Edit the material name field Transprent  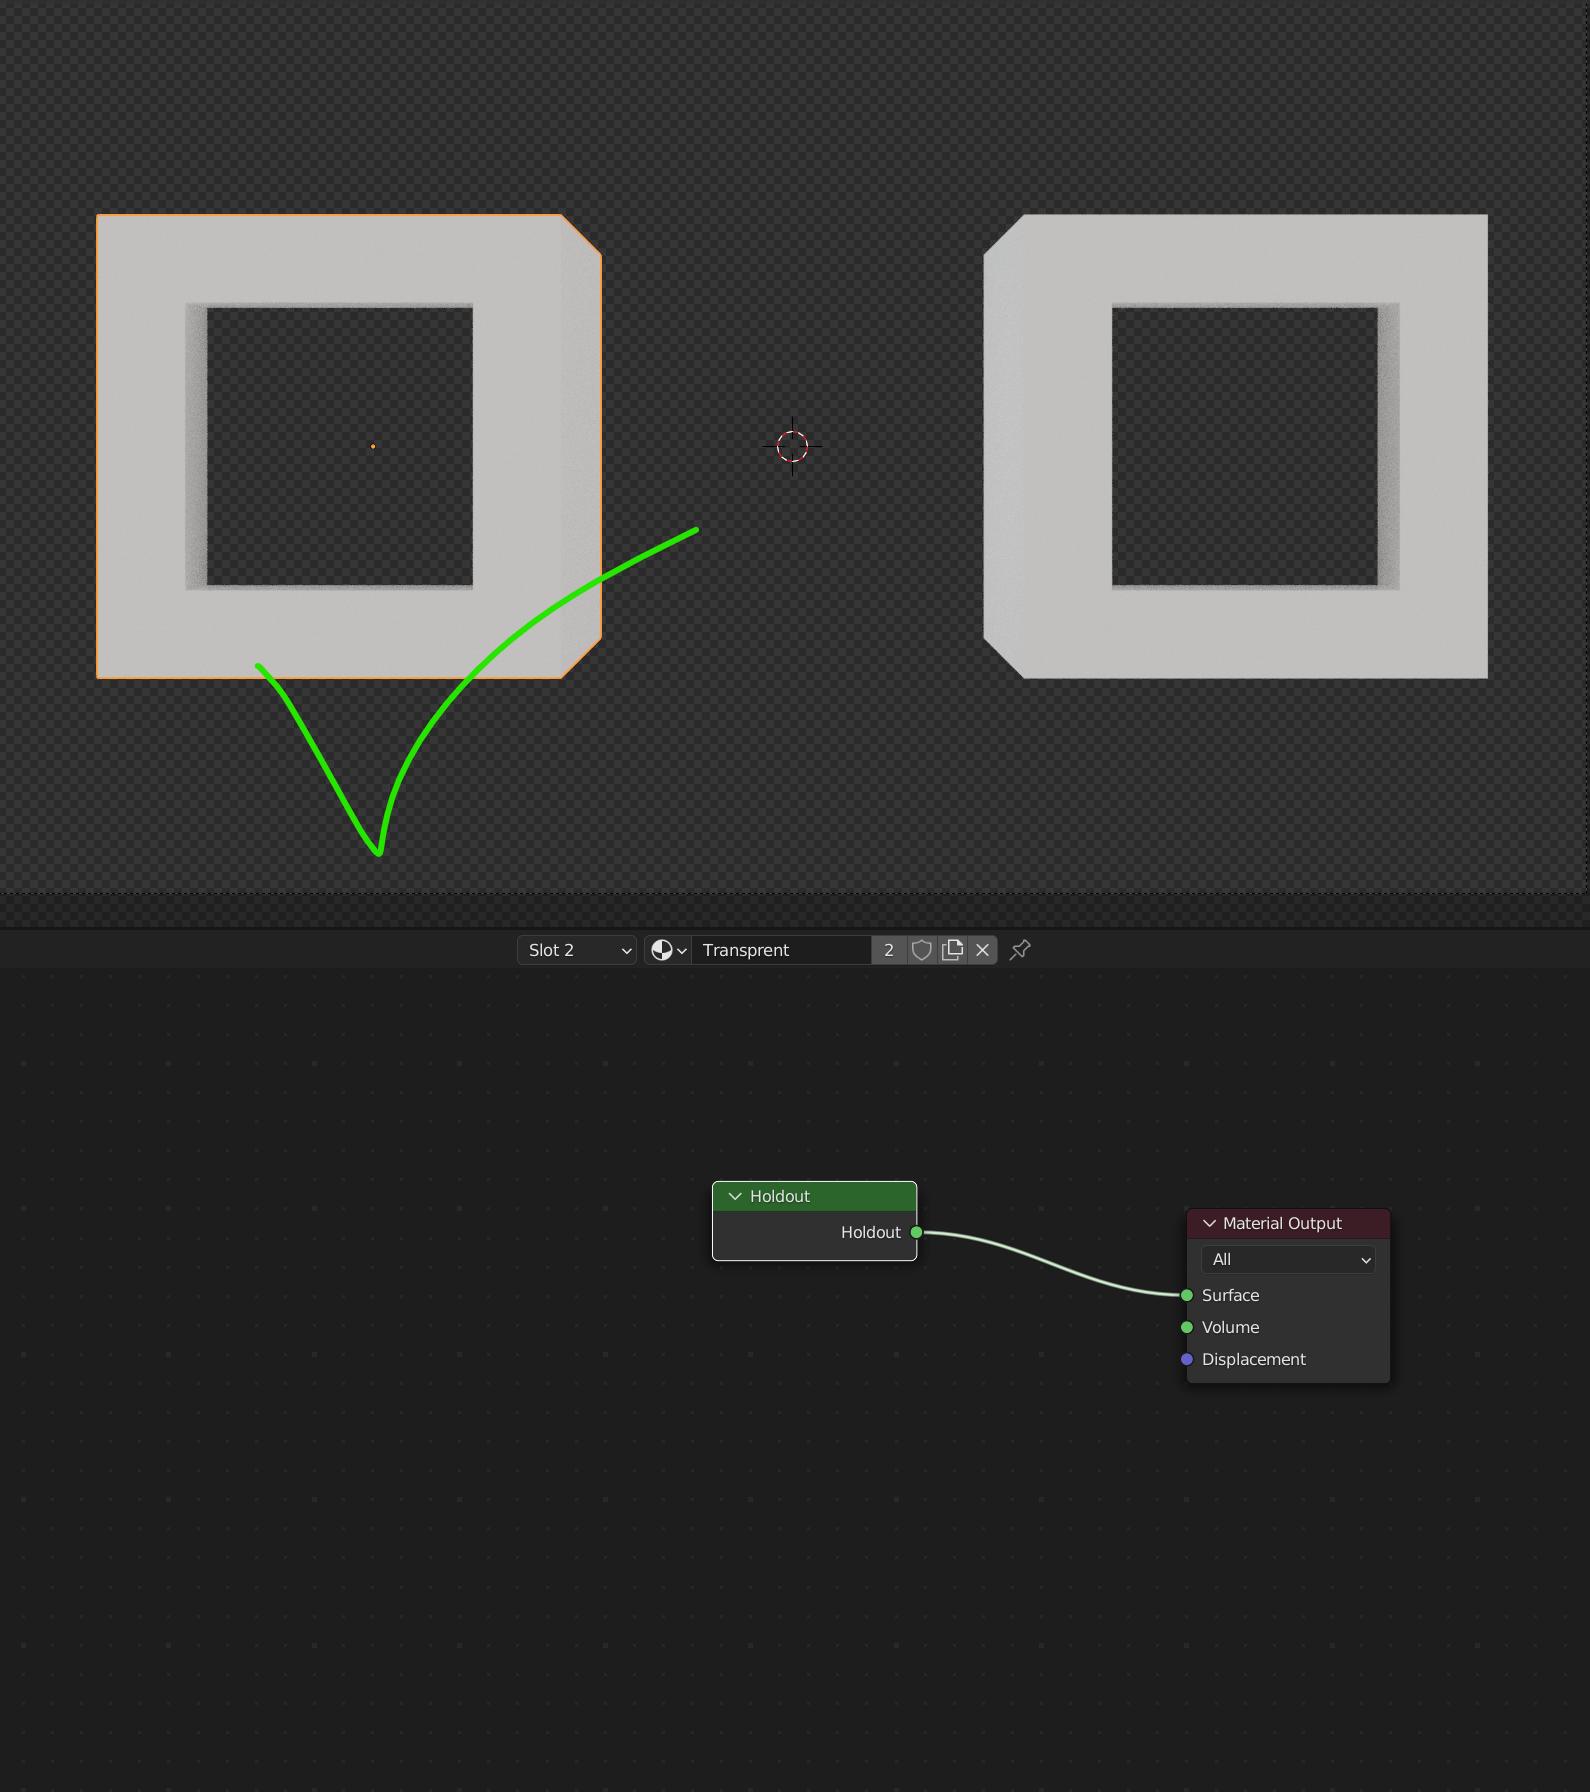pyautogui.click(x=781, y=950)
